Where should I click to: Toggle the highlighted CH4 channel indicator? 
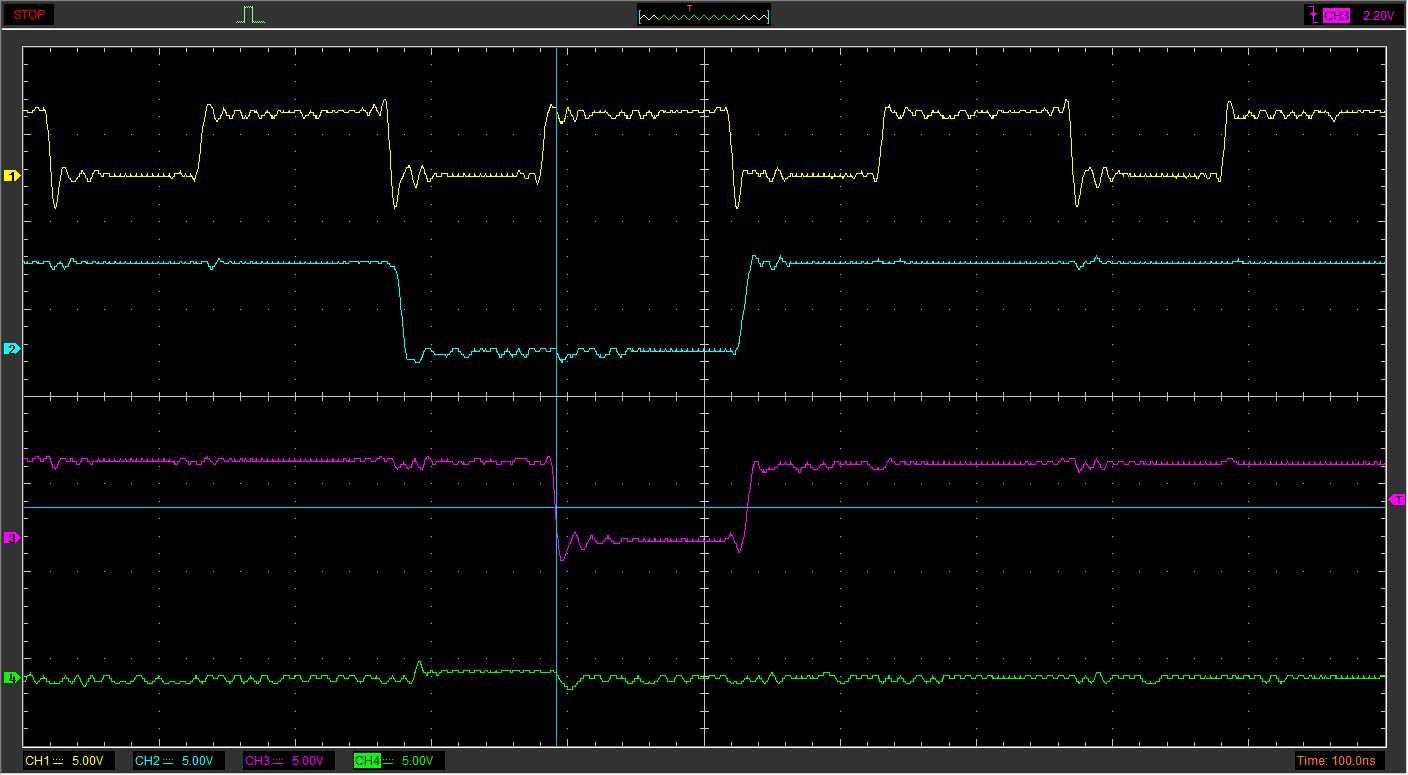pos(367,761)
